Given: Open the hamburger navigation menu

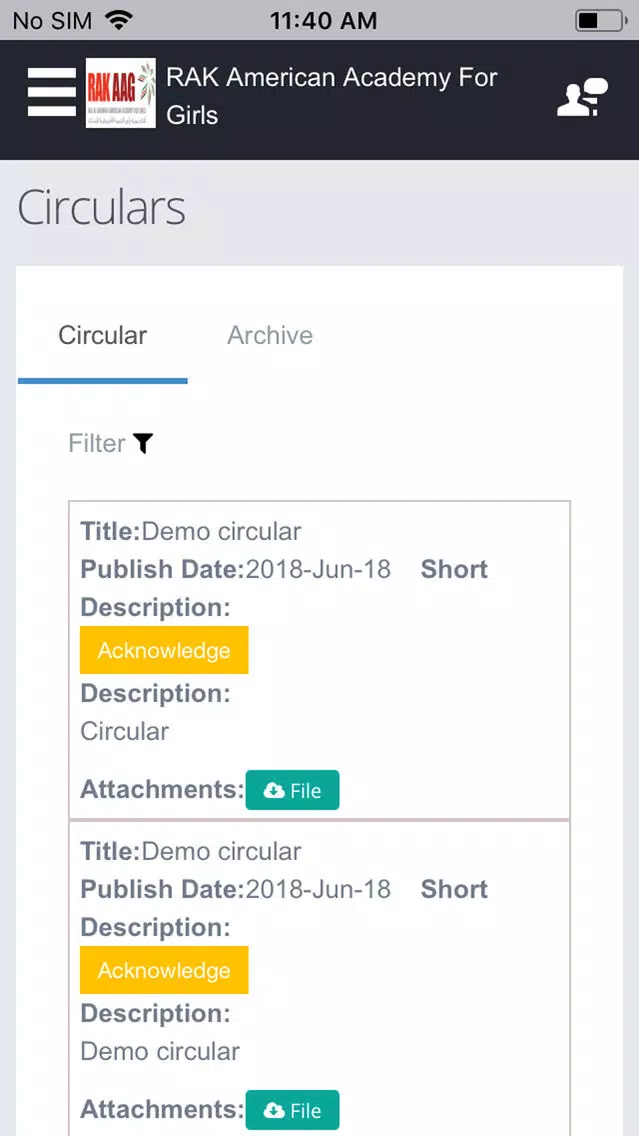Looking at the screenshot, I should click(x=51, y=92).
